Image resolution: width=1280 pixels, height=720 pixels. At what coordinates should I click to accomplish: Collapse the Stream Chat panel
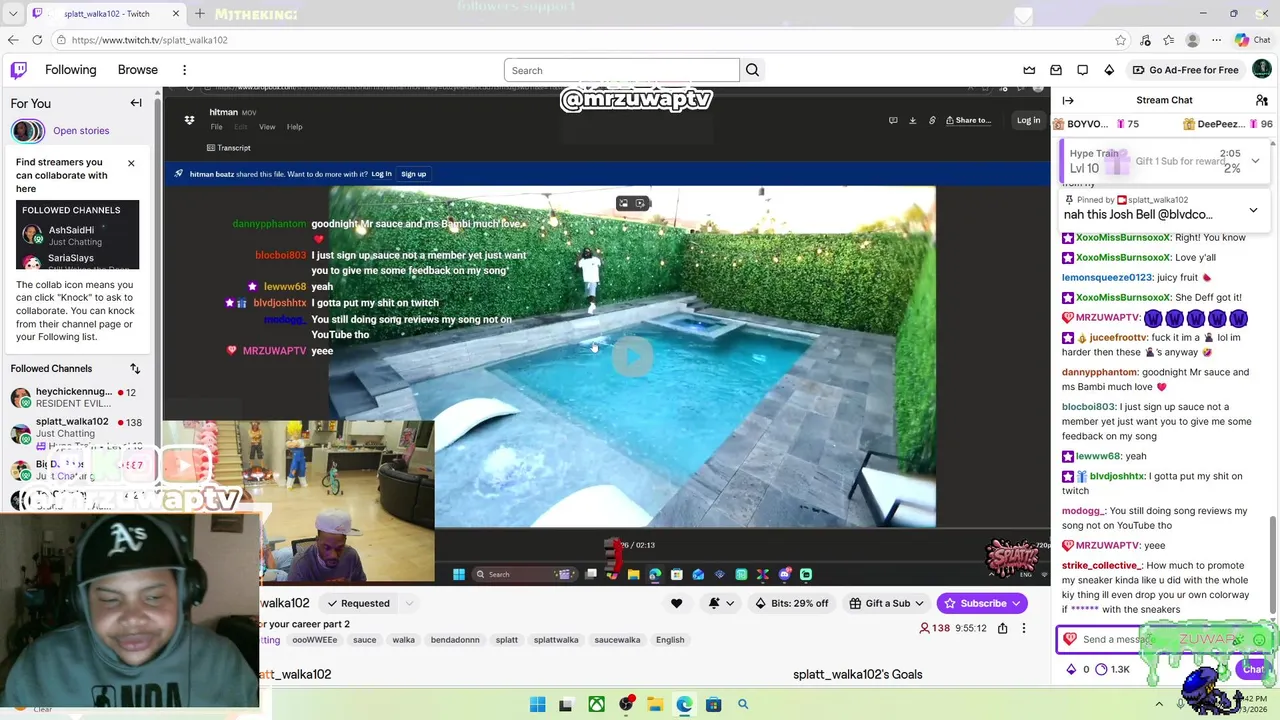click(x=1068, y=100)
